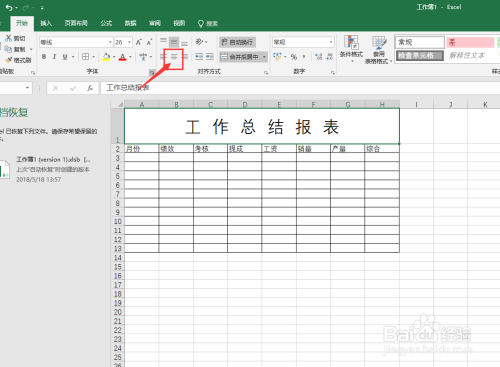Click the text orientation (ab) icon
500x367 pixels.
pyautogui.click(x=199, y=42)
